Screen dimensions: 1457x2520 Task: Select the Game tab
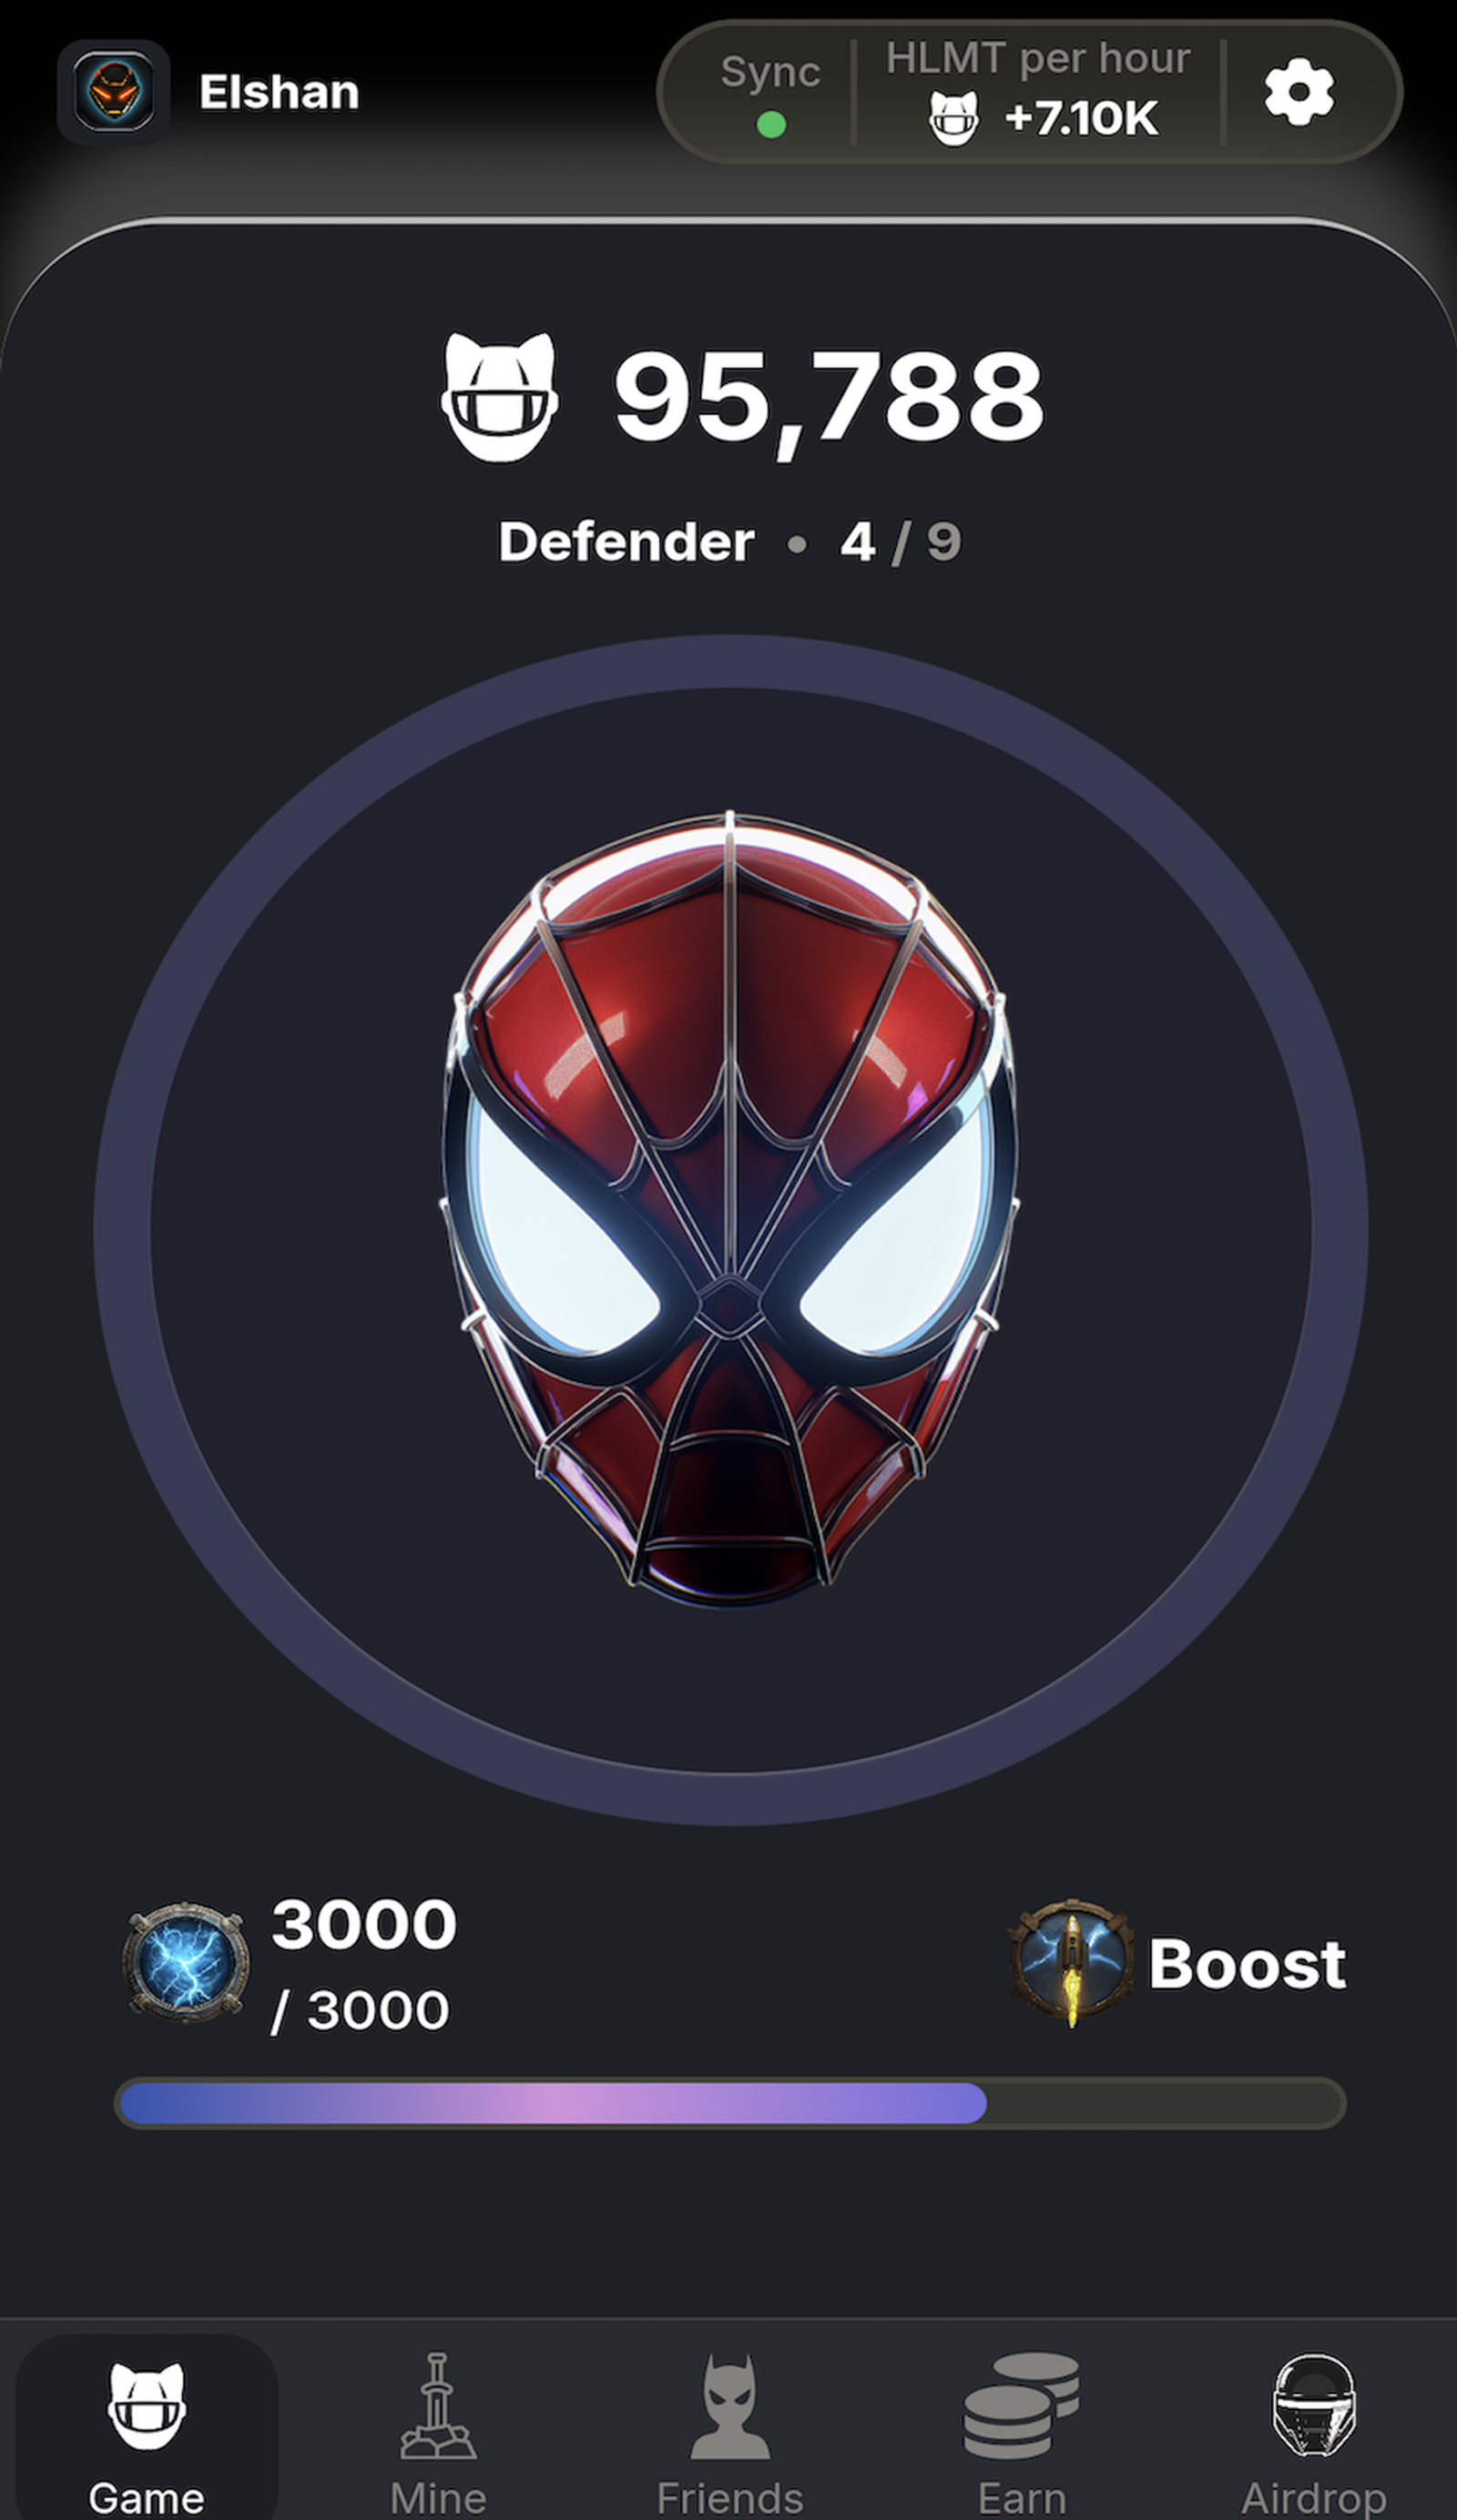pos(146,2433)
